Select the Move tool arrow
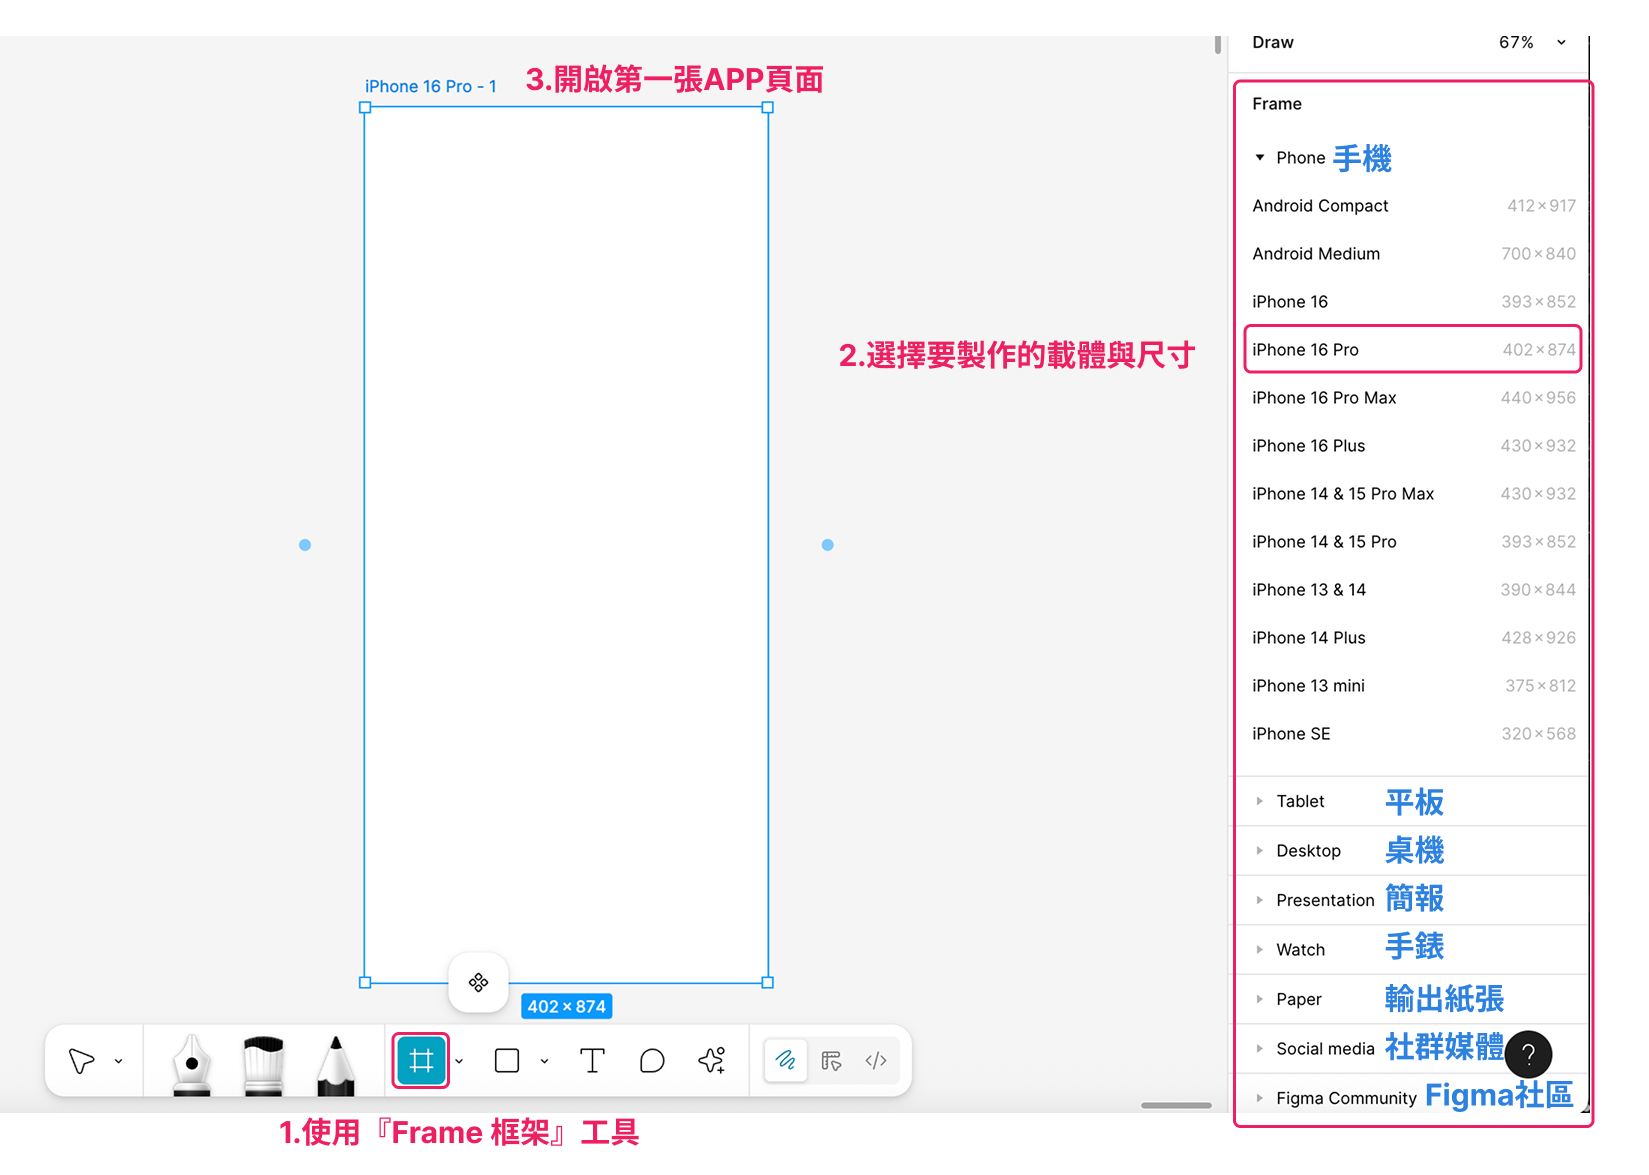The height and width of the screenshot is (1175, 1649). coord(81,1061)
